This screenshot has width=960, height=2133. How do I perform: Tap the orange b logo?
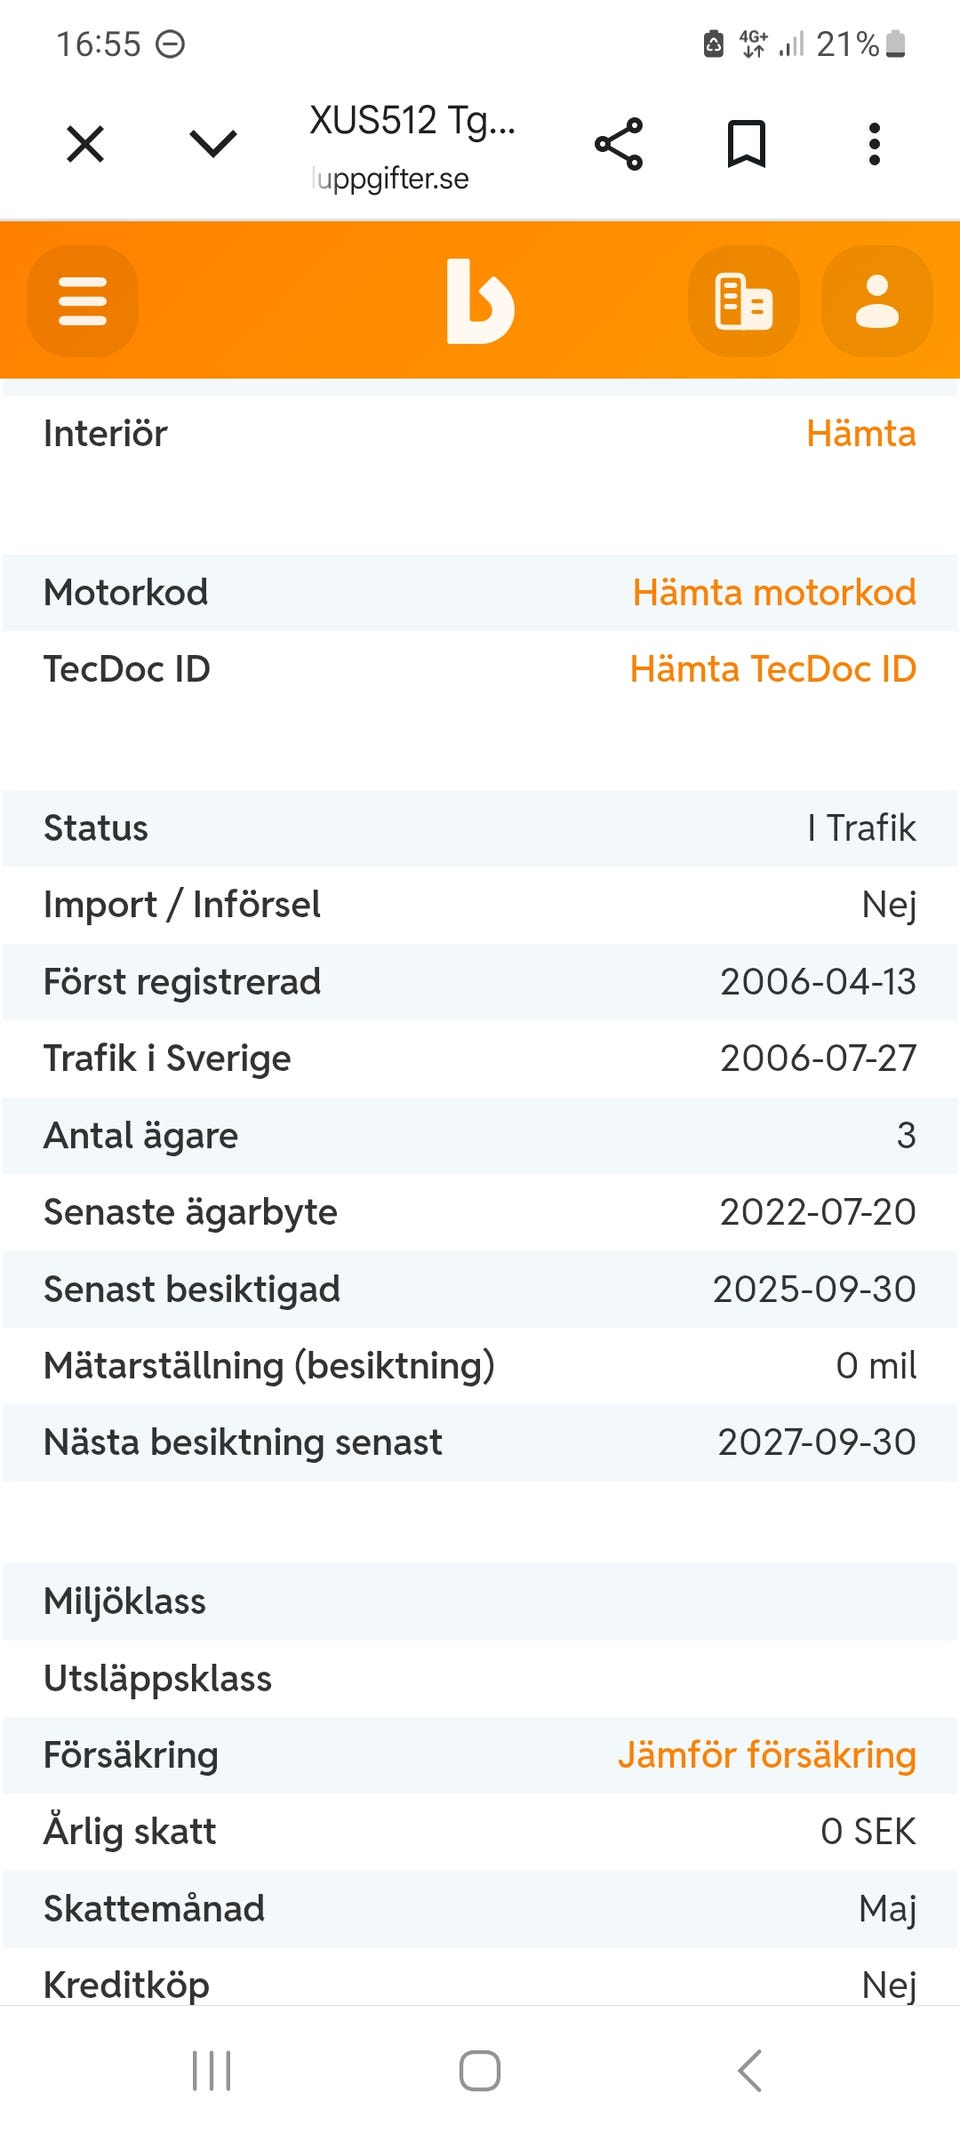click(480, 301)
